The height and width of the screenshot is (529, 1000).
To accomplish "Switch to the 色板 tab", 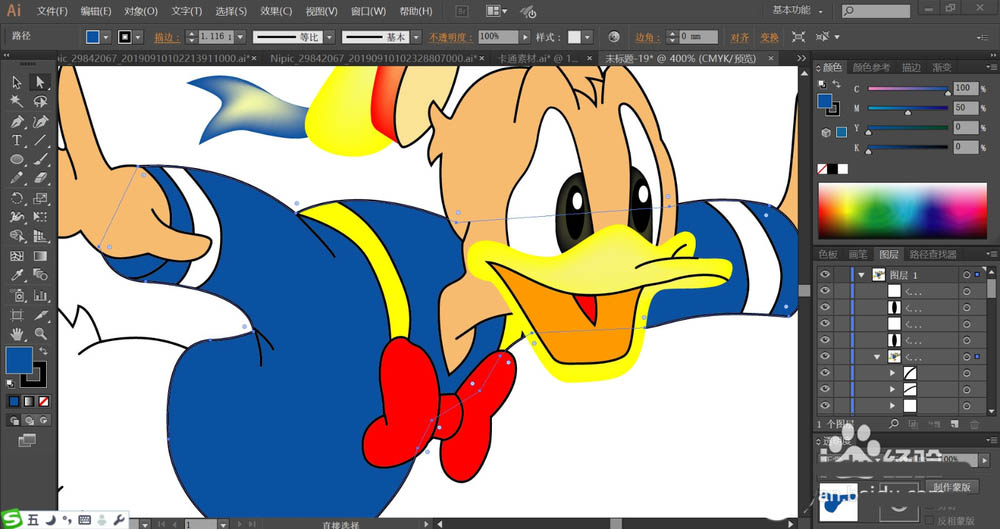I will pyautogui.click(x=828, y=254).
